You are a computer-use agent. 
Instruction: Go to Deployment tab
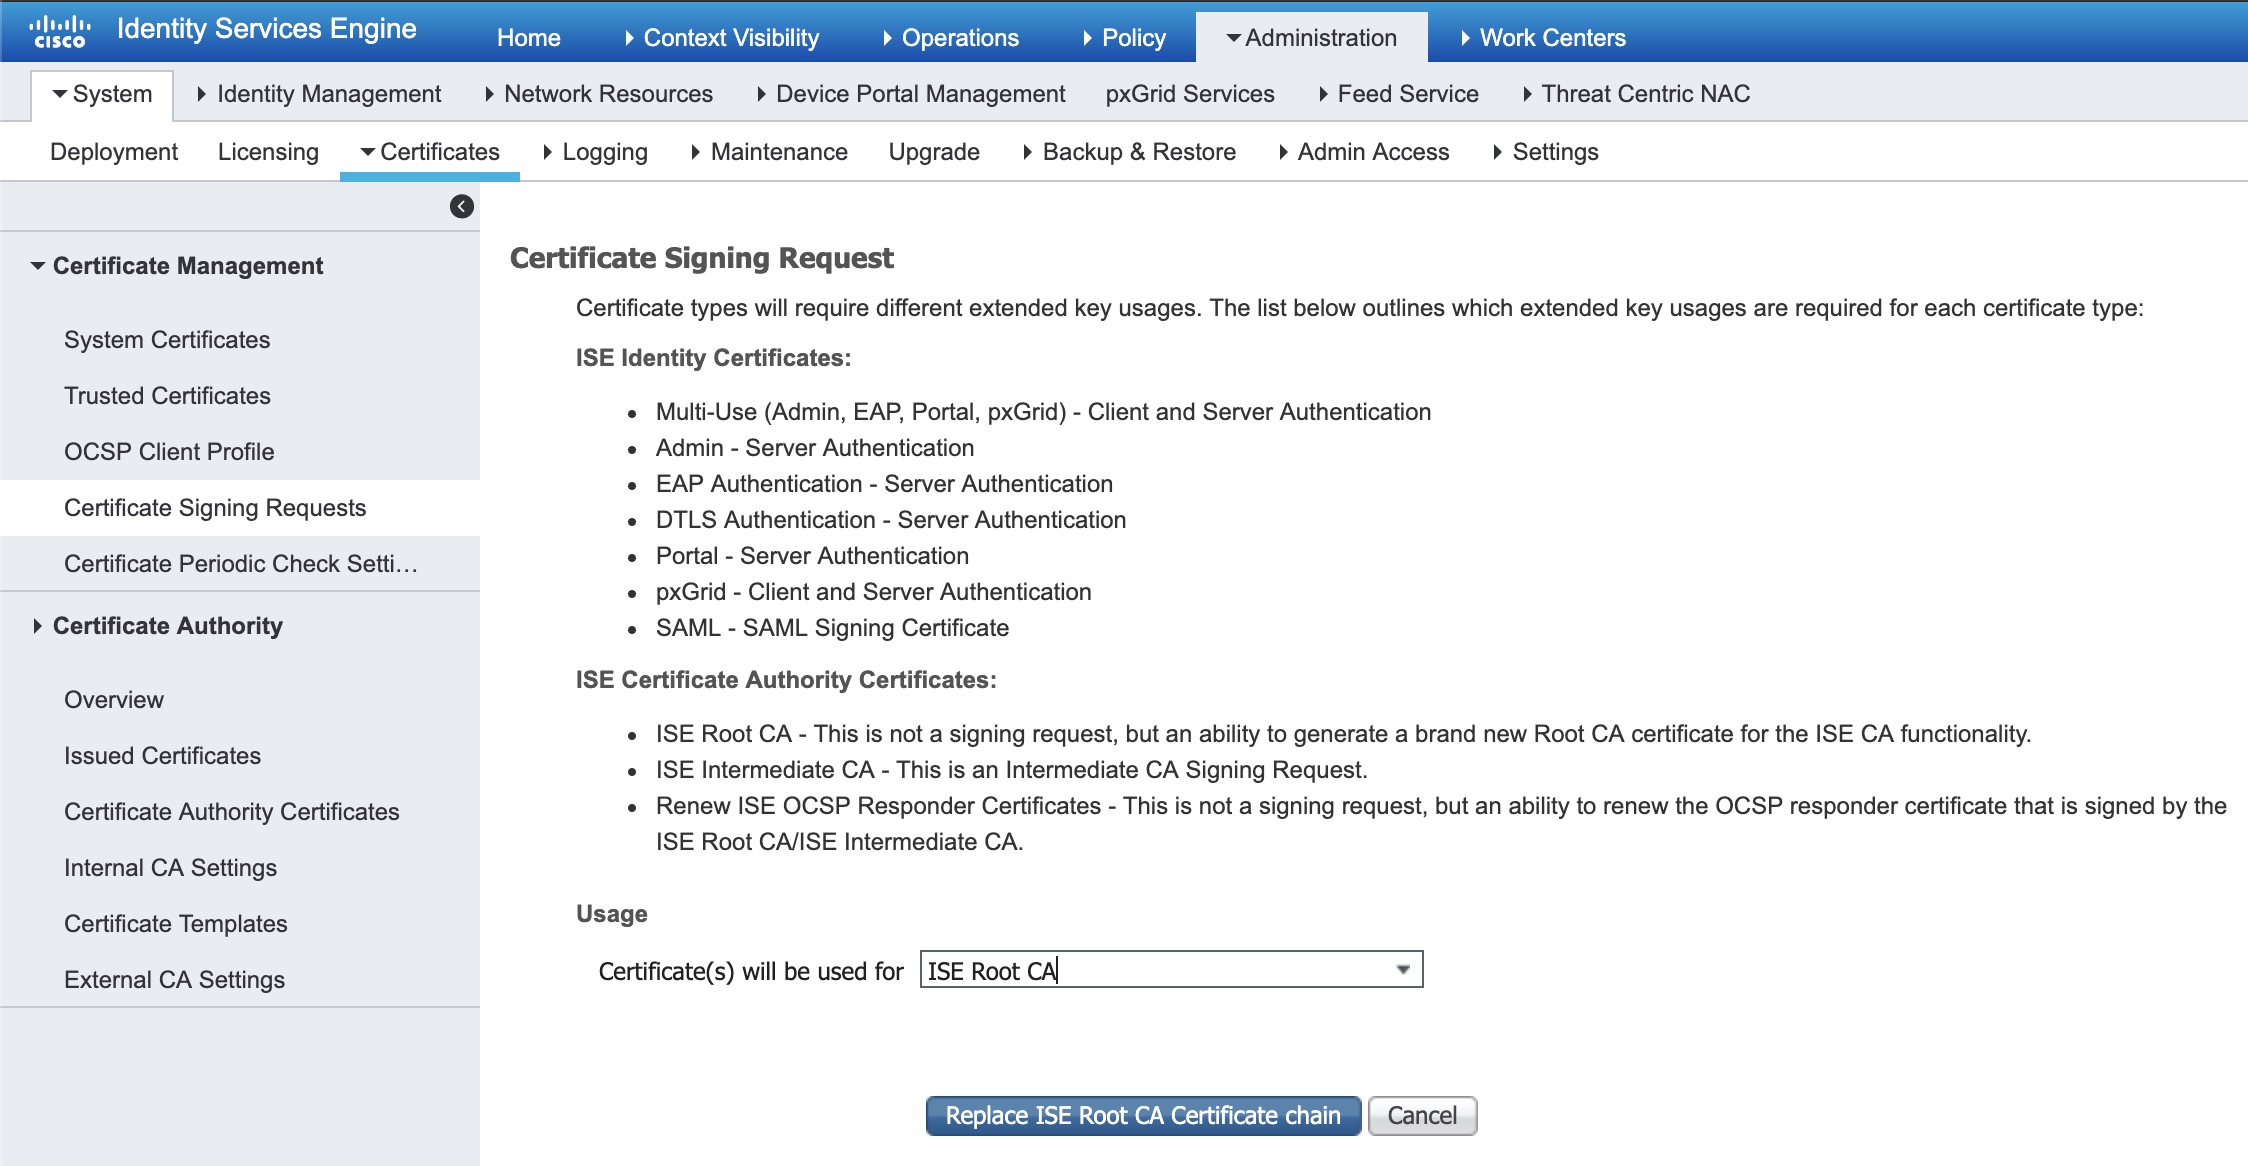coord(114,152)
